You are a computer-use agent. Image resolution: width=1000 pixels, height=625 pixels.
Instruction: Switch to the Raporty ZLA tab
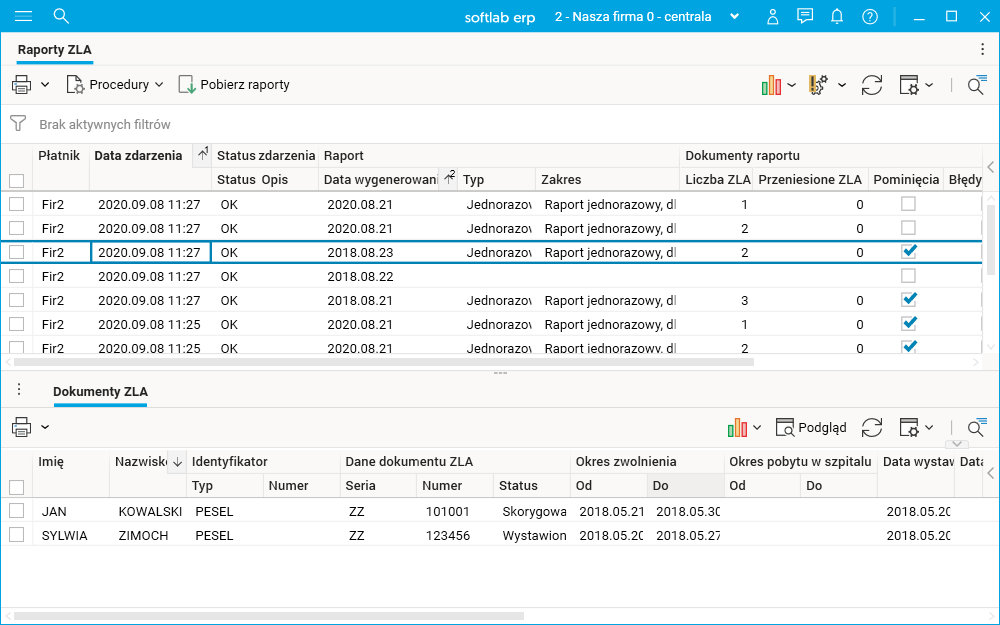click(55, 50)
